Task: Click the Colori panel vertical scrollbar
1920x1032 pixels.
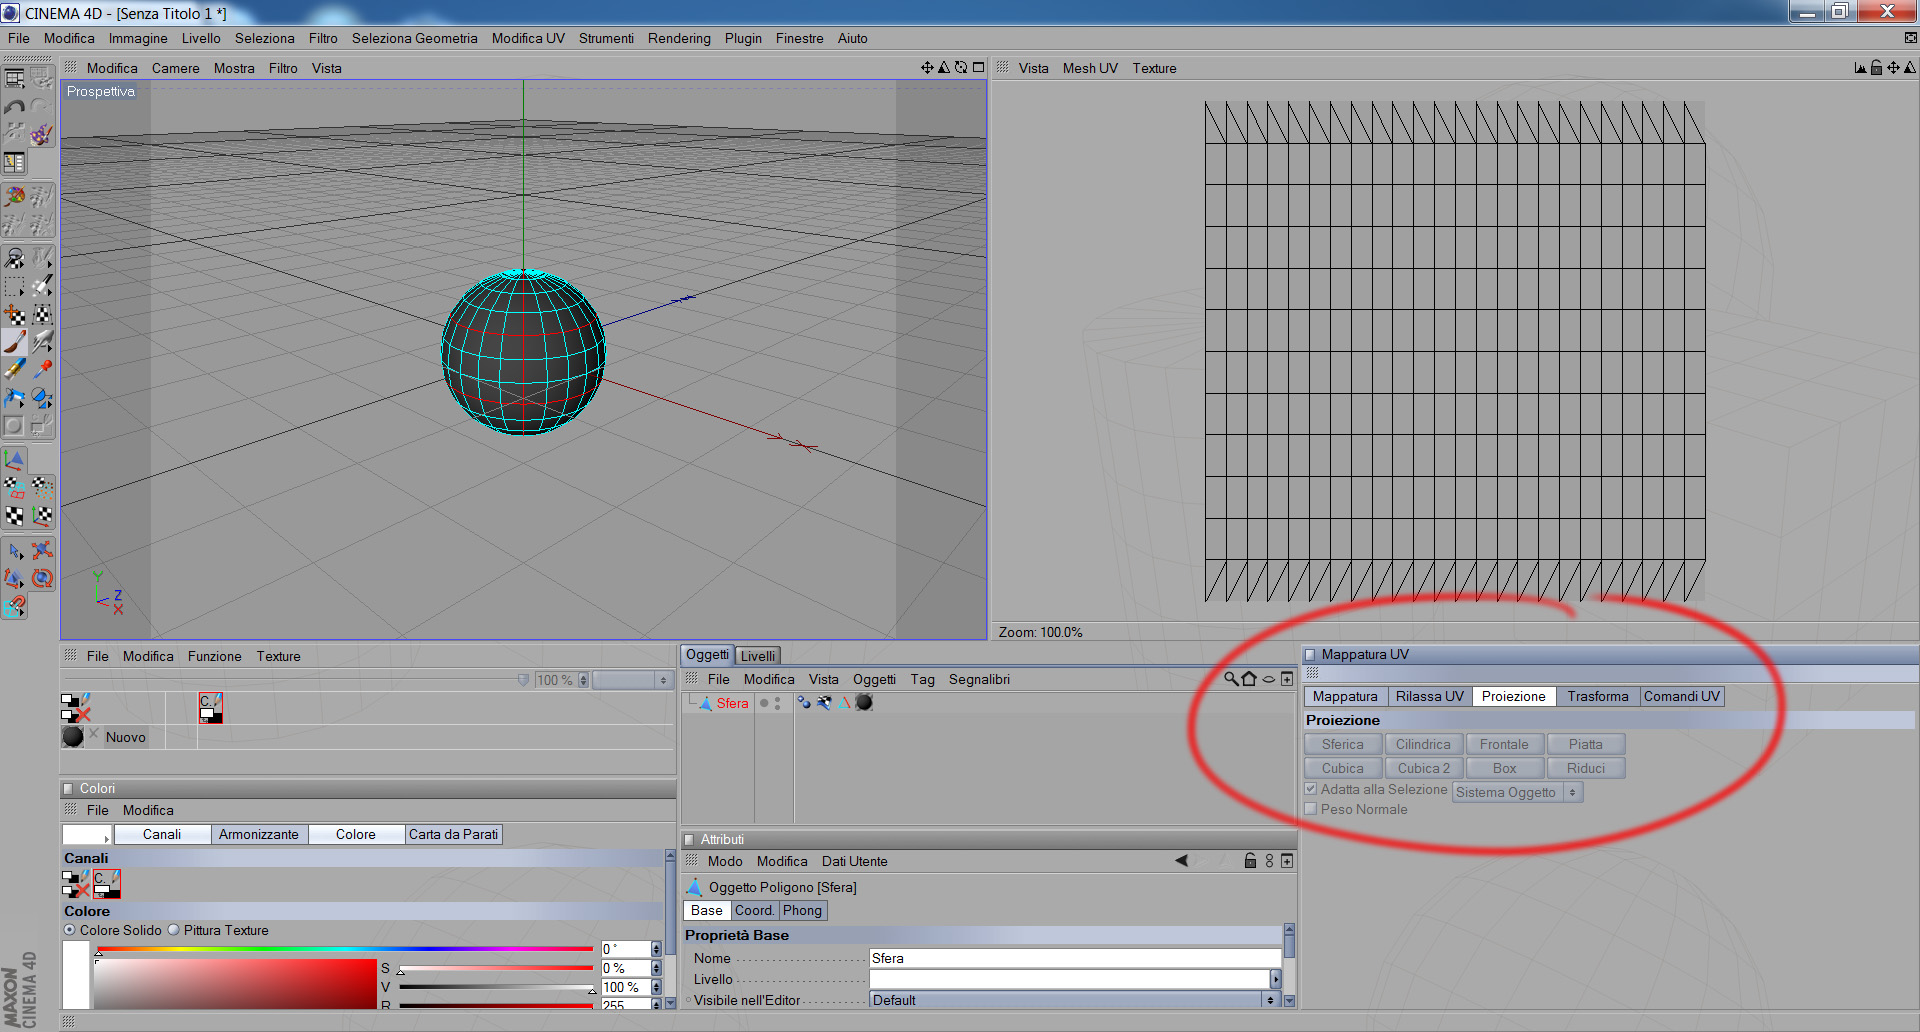Action: click(x=670, y=929)
